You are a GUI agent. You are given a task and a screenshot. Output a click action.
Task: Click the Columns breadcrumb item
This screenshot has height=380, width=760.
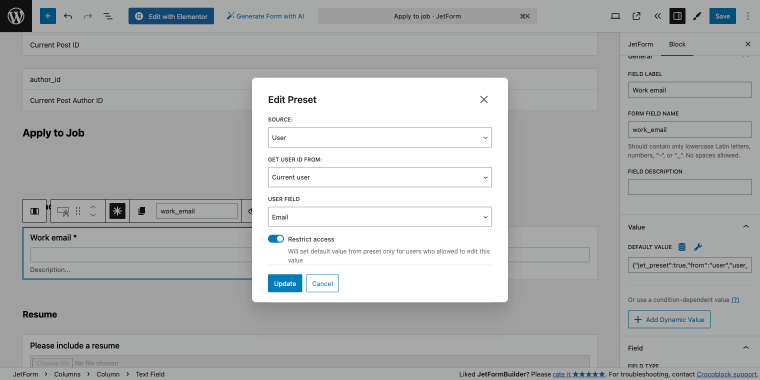(67, 374)
